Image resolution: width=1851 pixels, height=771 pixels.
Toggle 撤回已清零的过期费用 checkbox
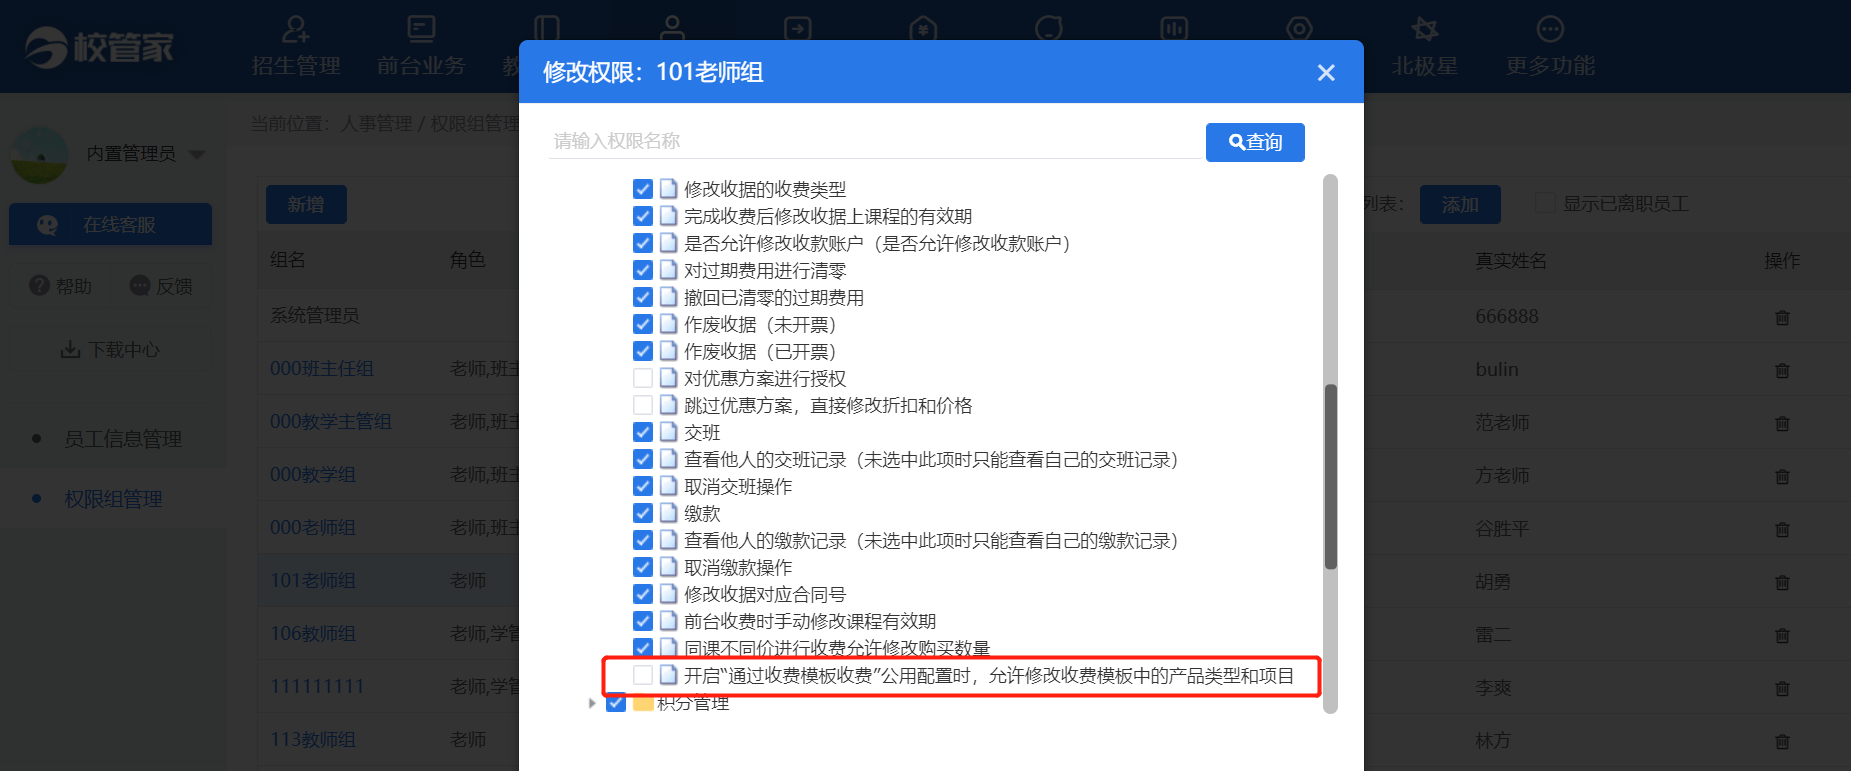pyautogui.click(x=643, y=297)
